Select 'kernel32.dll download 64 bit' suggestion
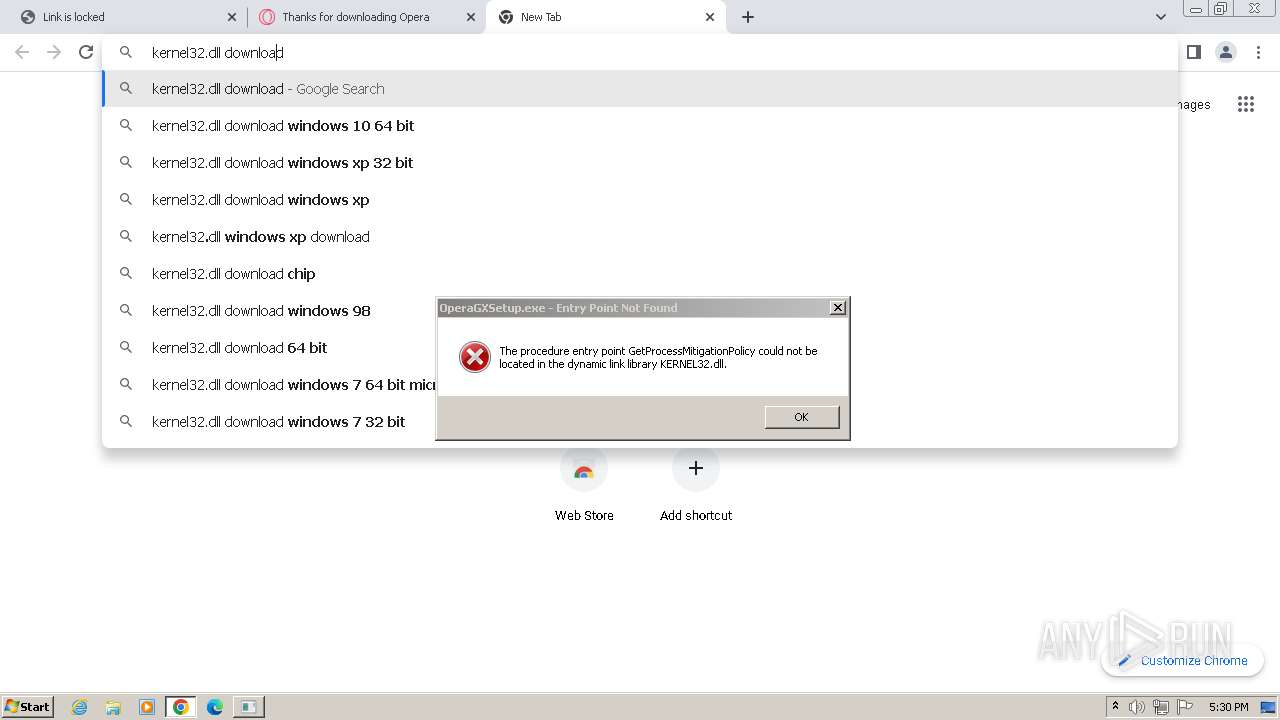The height and width of the screenshot is (720, 1280). (270, 348)
